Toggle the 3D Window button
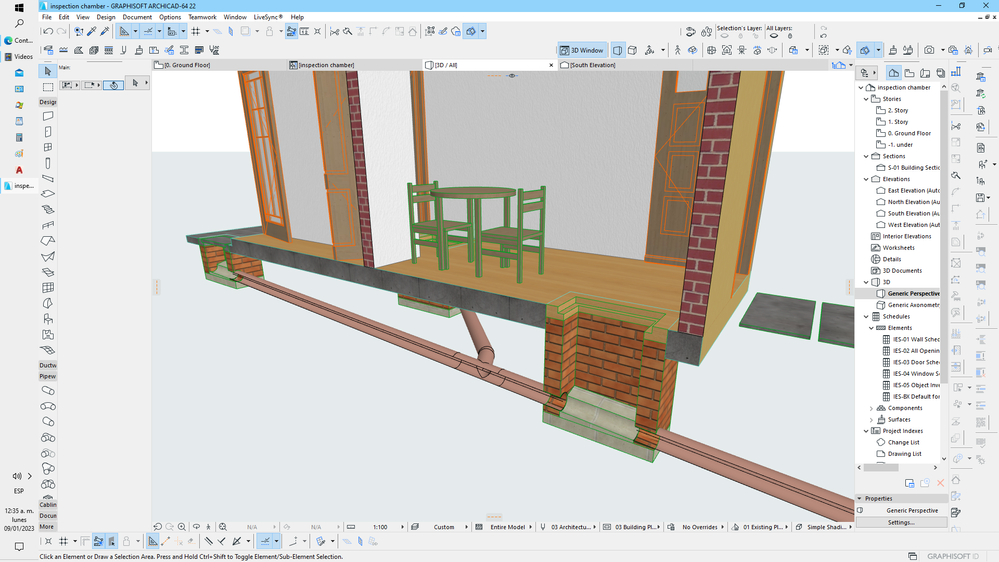This screenshot has width=999, height=562. (x=581, y=50)
